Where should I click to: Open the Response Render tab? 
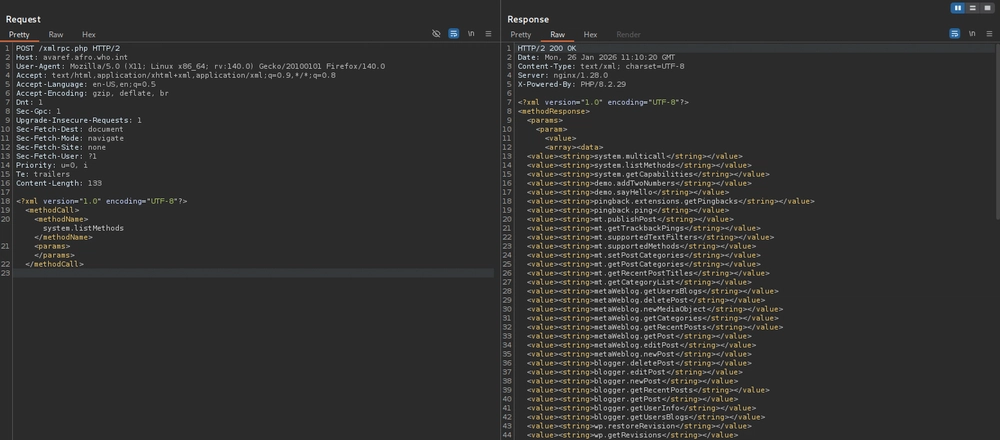628,34
